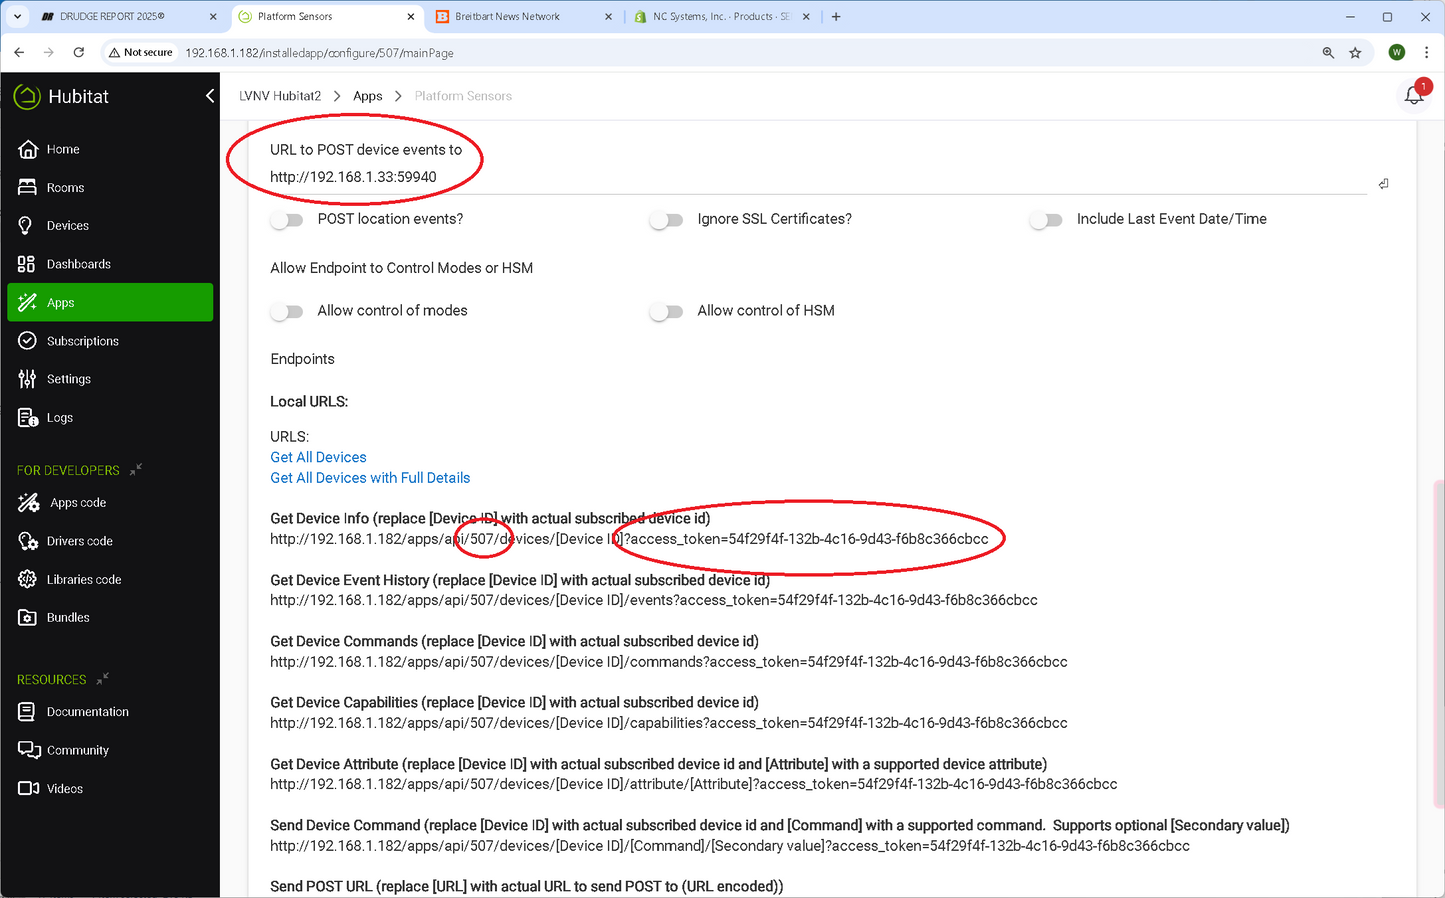
Task: Collapse the Resources section
Action: pyautogui.click(x=102, y=679)
